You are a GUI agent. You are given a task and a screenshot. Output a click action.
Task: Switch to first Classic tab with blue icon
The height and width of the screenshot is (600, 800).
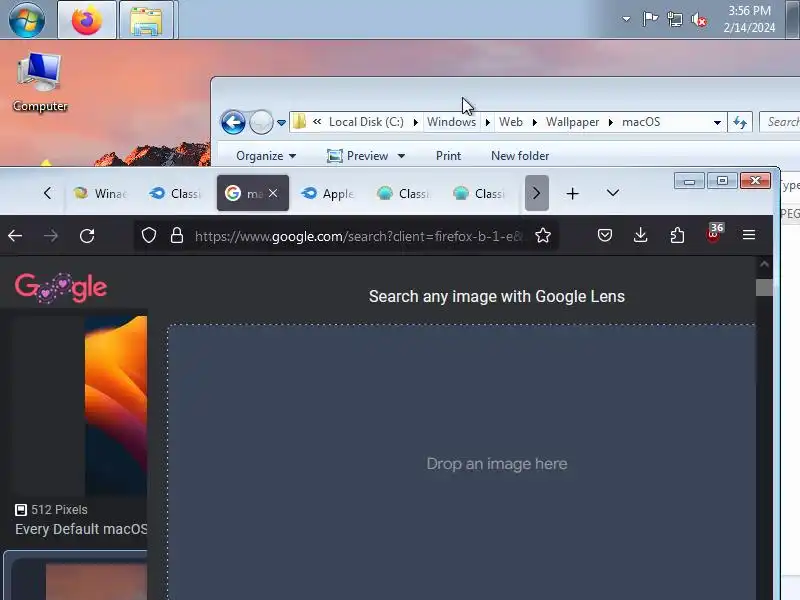click(x=175, y=193)
